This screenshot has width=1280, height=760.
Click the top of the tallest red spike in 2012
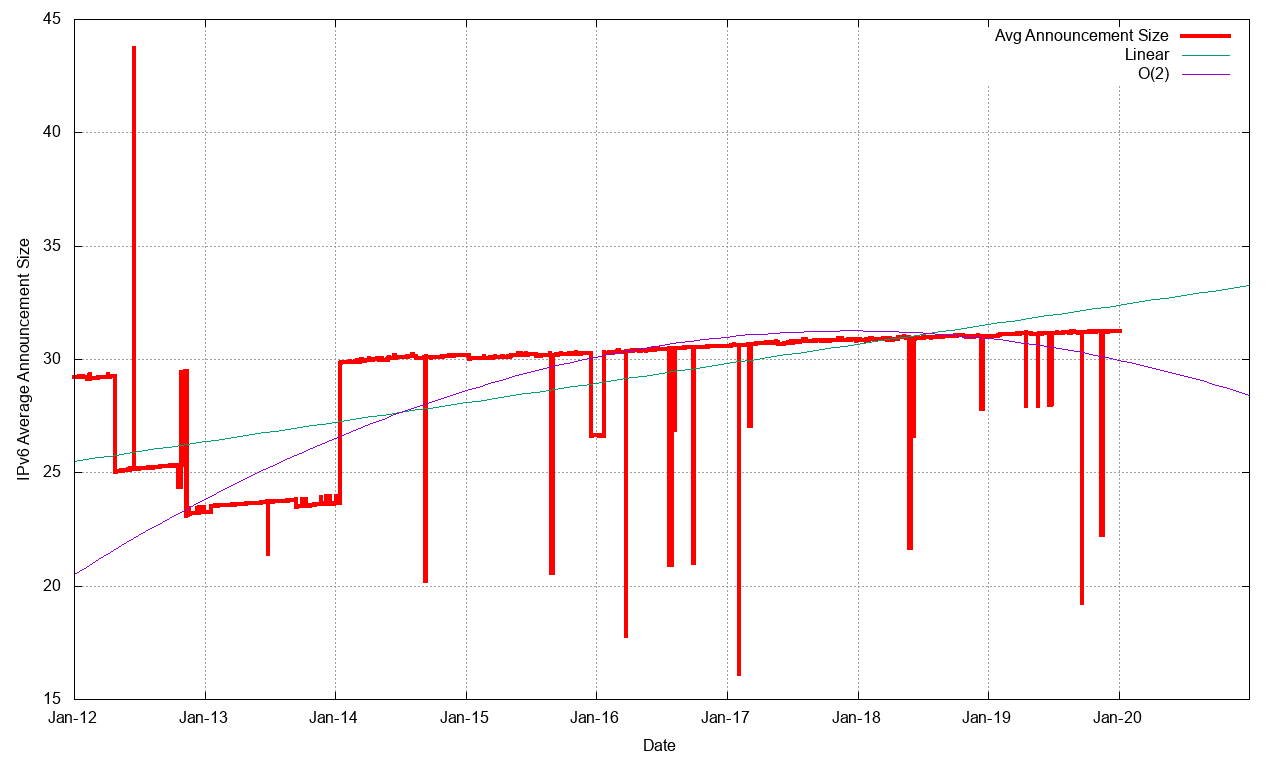(134, 47)
